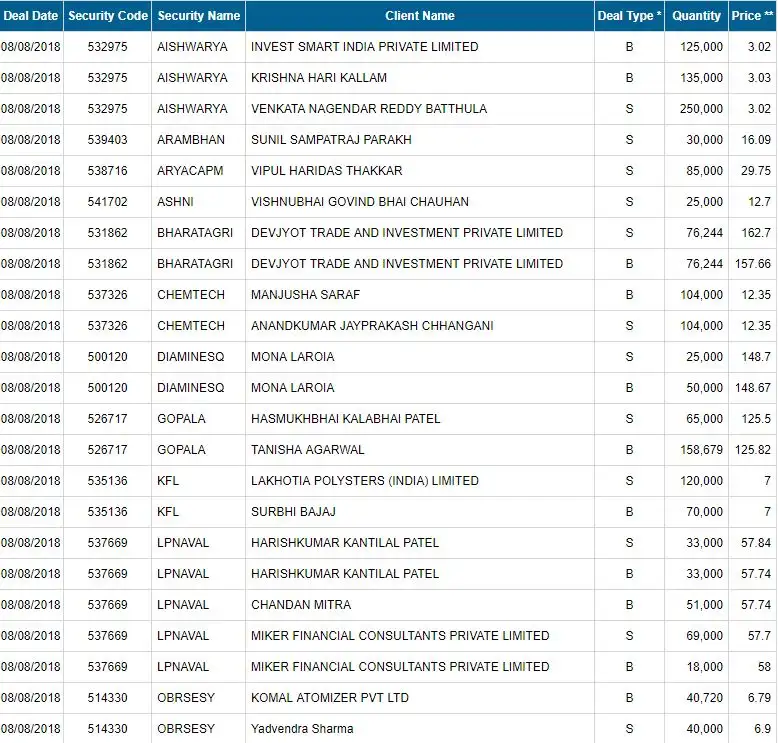The height and width of the screenshot is (743, 778).
Task: Click the Yadvendra Sharma client name
Action: (x=302, y=729)
